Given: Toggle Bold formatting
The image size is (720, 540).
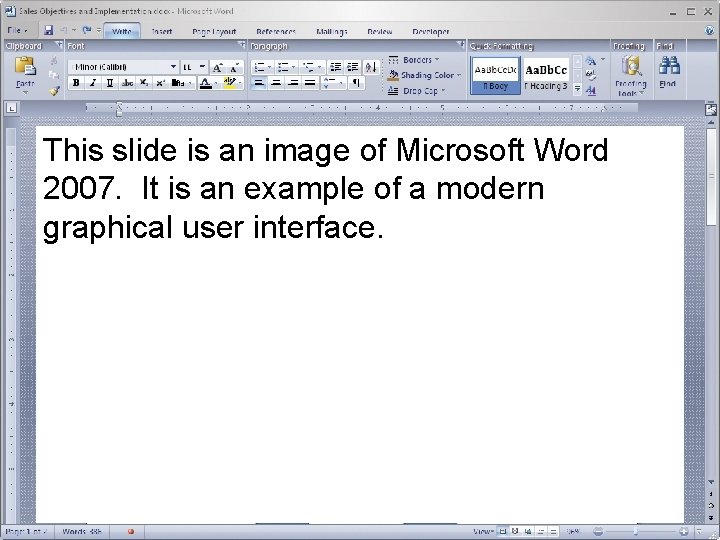Looking at the screenshot, I should [x=76, y=83].
